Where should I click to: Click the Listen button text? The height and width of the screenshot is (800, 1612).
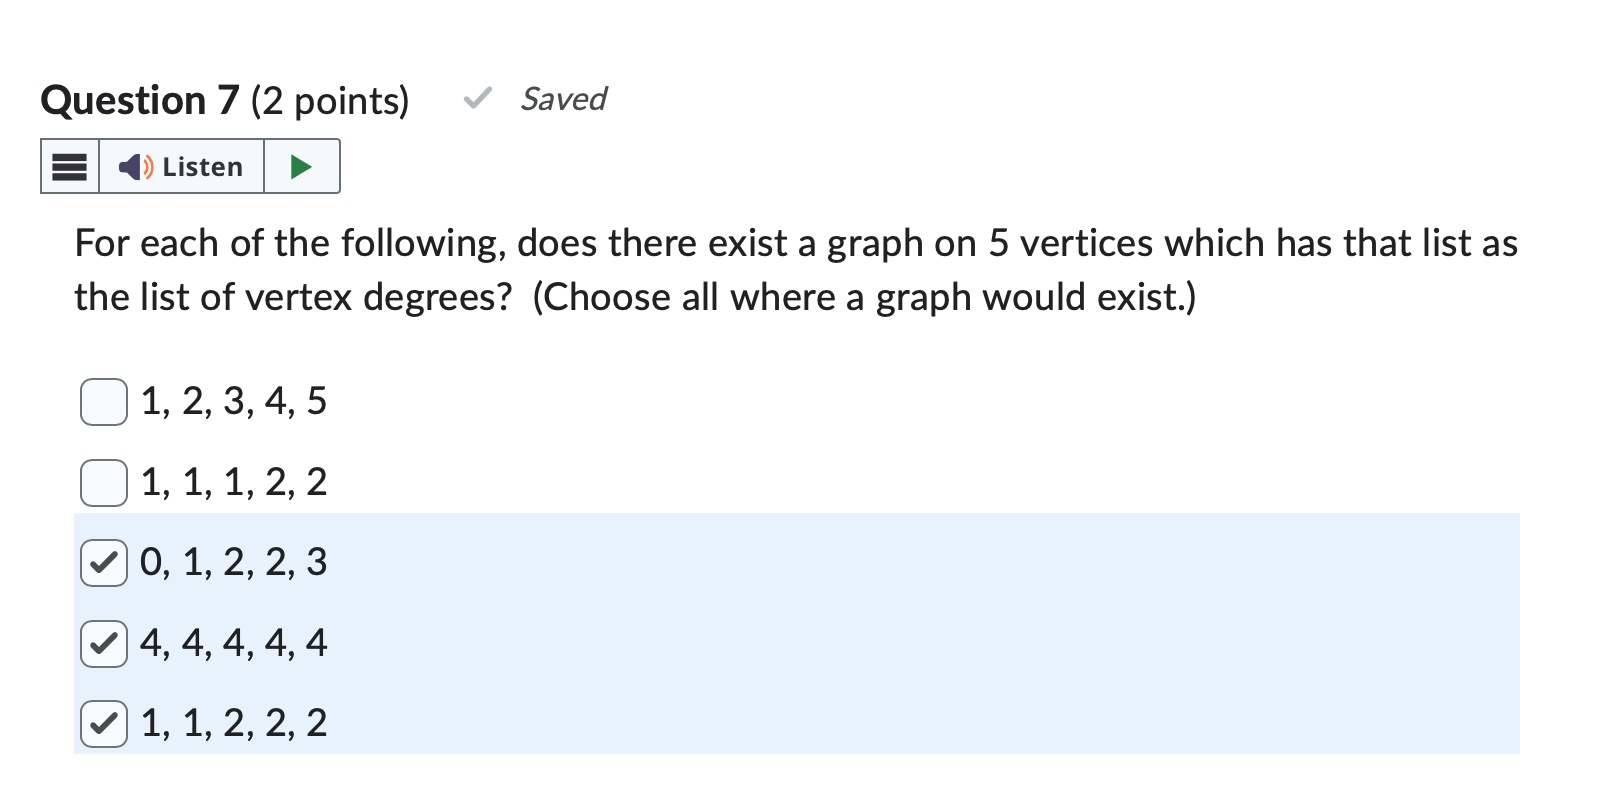point(202,166)
